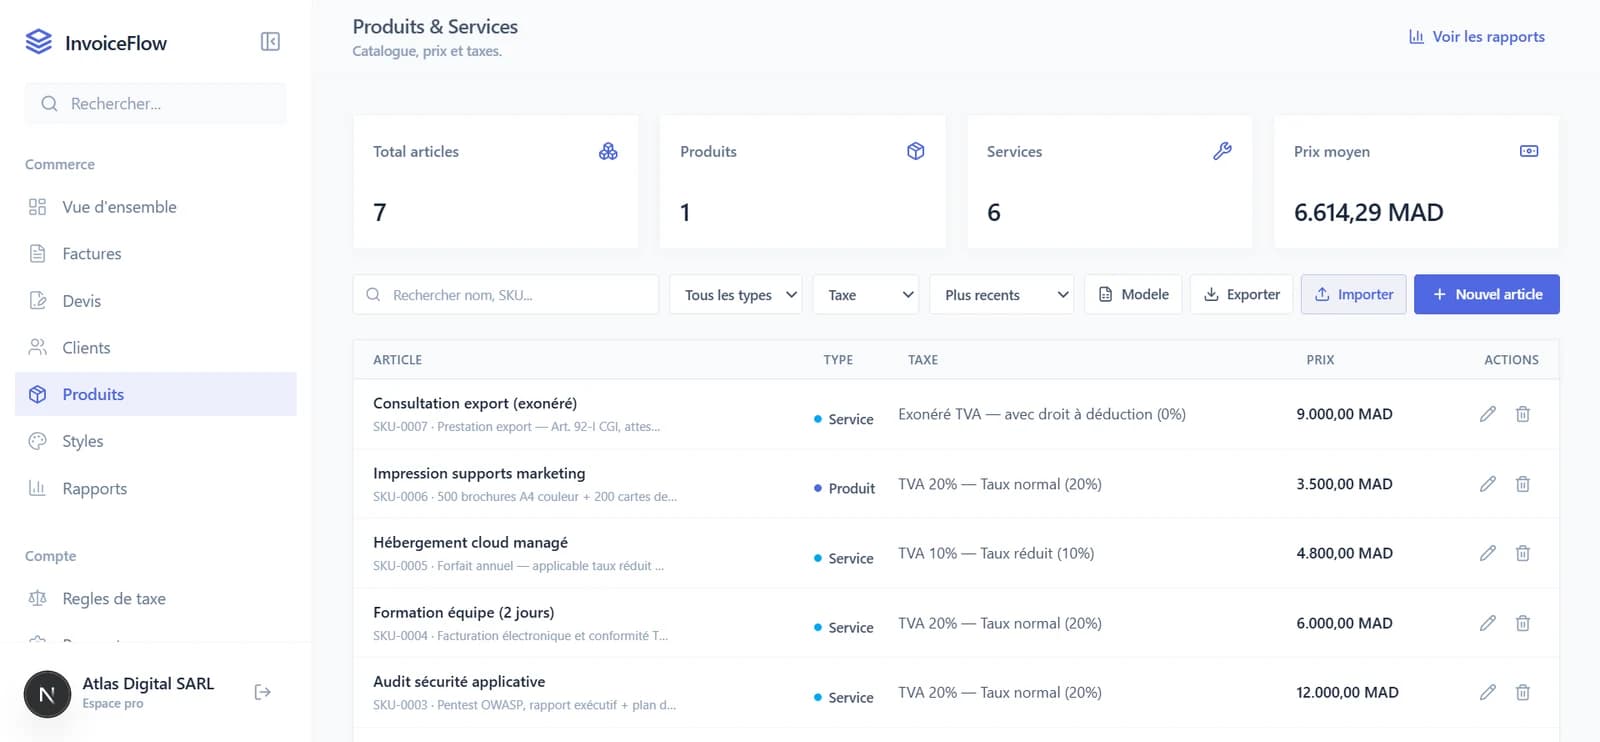
Task: Go to Factures in sidebar
Action: point(156,254)
